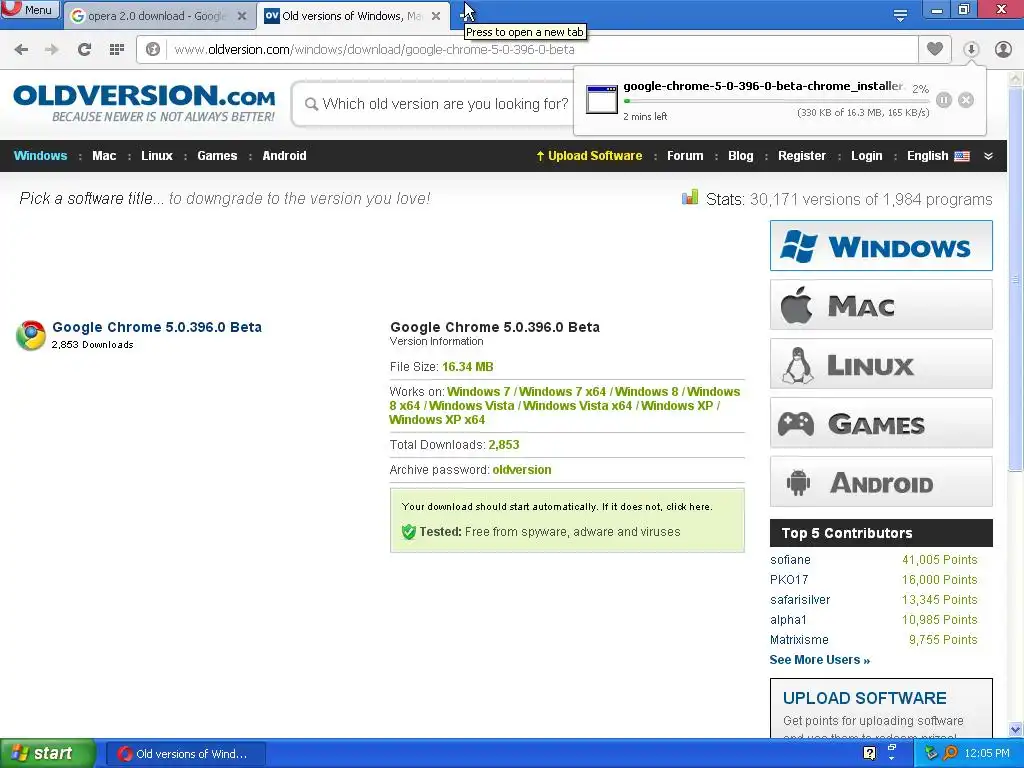Click the search magnifier icon

312,104
